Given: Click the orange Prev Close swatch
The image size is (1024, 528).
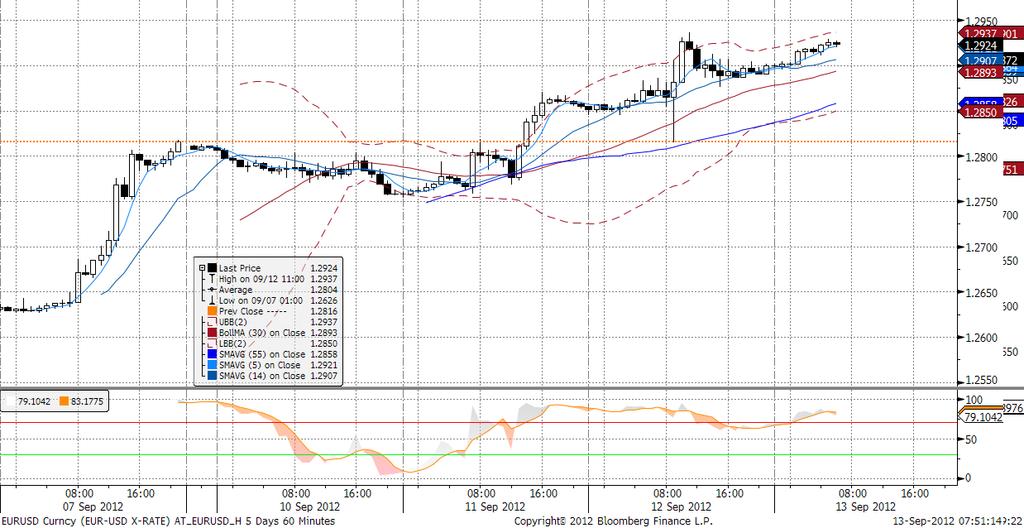Looking at the screenshot, I should (x=212, y=311).
